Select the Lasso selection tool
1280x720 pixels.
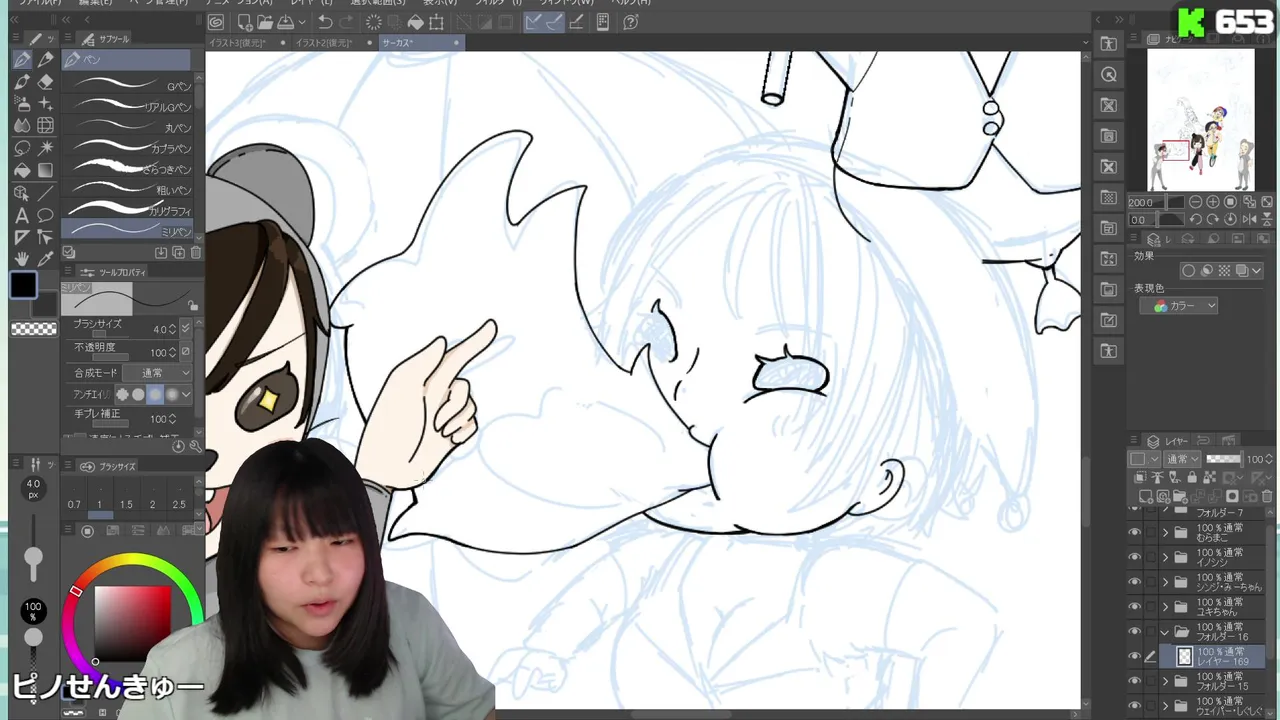click(x=22, y=148)
